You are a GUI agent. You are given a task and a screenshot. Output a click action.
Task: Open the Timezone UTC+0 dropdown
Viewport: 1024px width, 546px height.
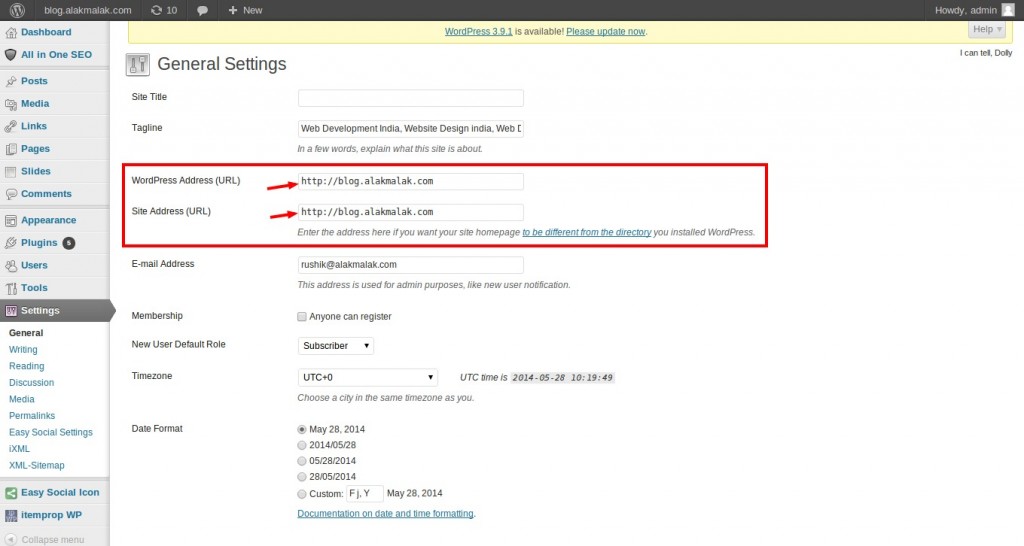click(x=368, y=377)
